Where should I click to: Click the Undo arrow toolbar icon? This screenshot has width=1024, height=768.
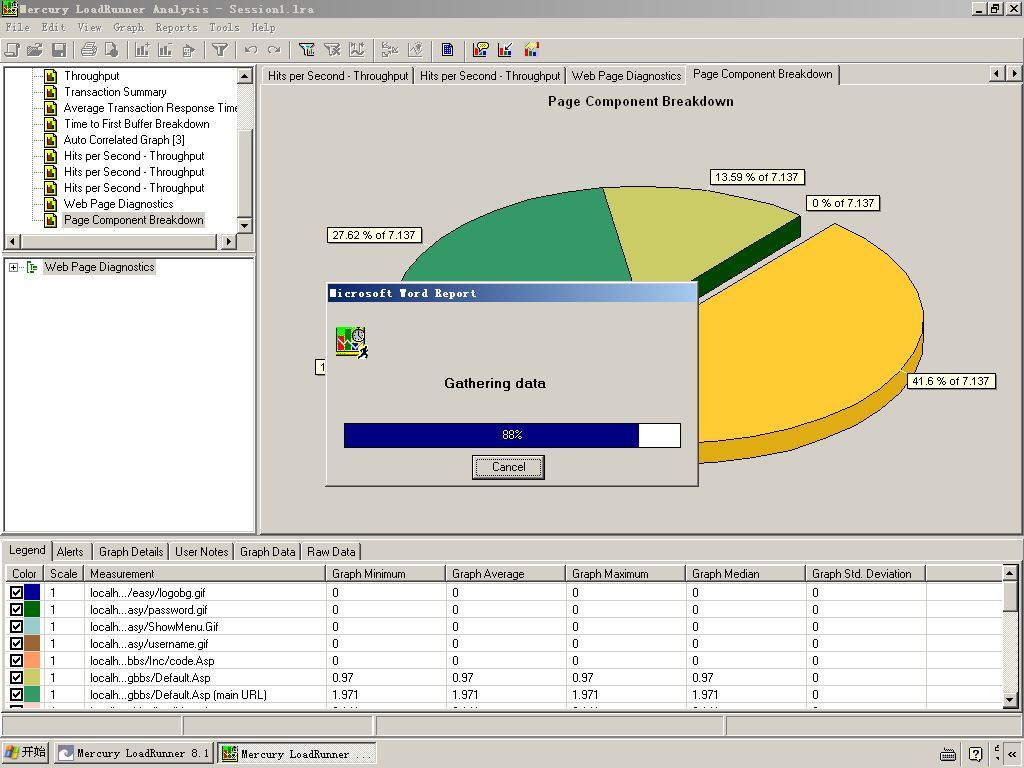tap(251, 50)
